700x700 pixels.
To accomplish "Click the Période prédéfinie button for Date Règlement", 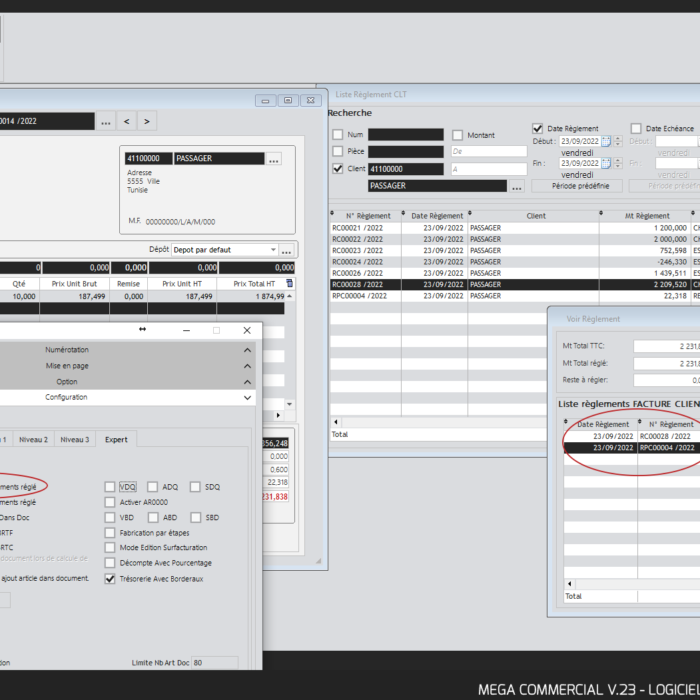I will (x=577, y=186).
